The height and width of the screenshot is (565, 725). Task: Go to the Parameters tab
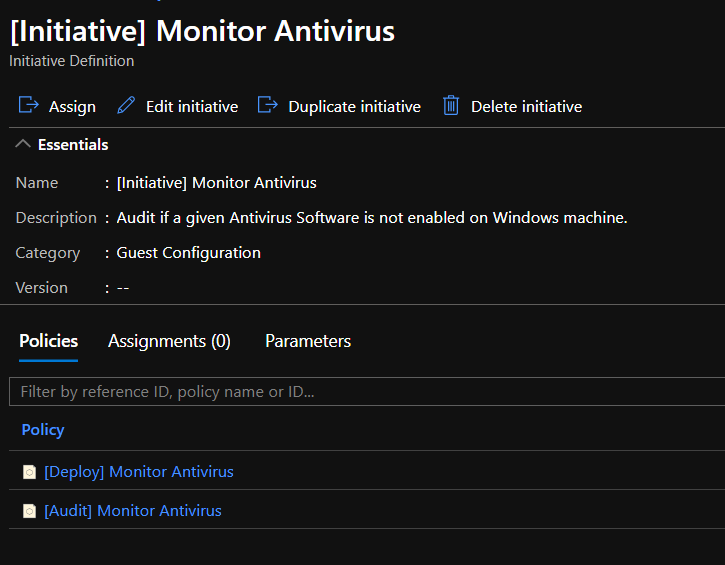pyautogui.click(x=308, y=341)
